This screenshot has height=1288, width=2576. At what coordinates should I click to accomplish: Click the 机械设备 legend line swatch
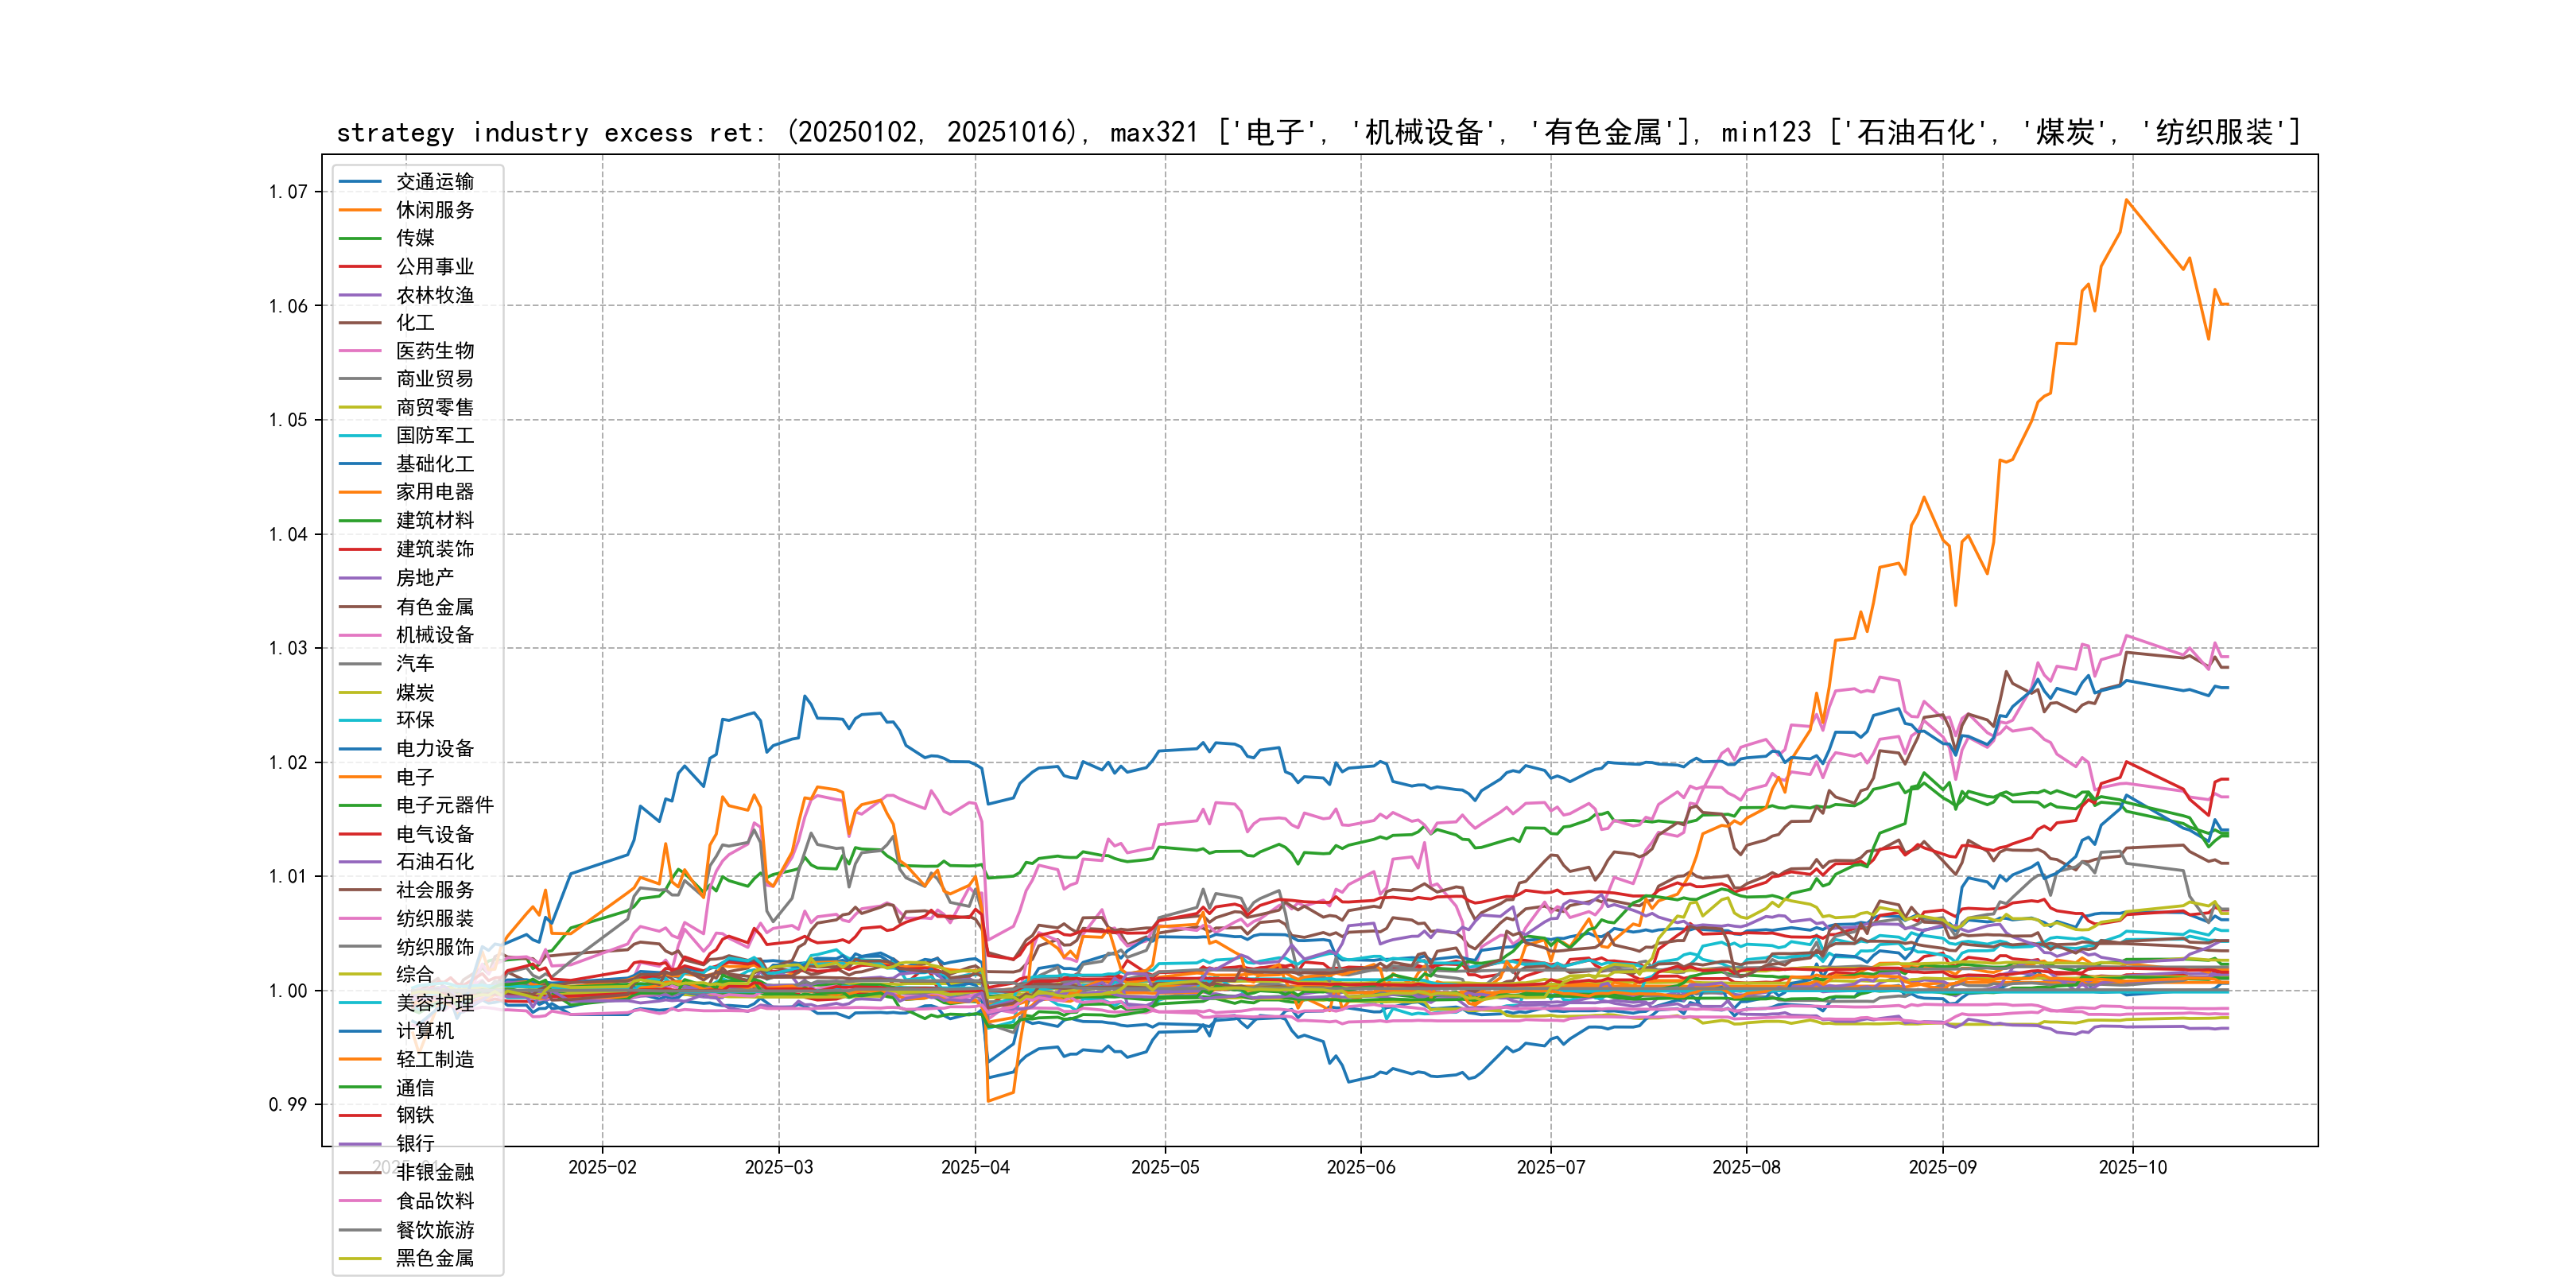[360, 635]
